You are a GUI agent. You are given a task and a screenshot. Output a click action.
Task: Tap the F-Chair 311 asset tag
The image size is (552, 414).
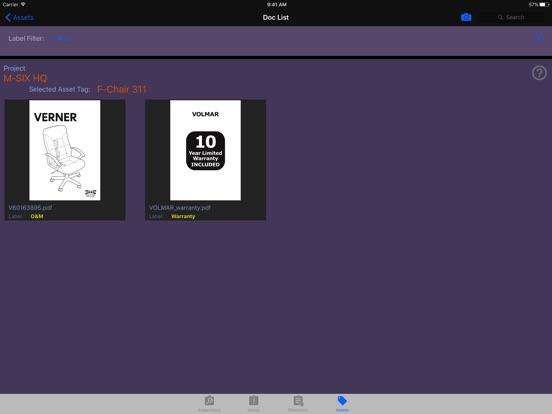[x=122, y=89]
